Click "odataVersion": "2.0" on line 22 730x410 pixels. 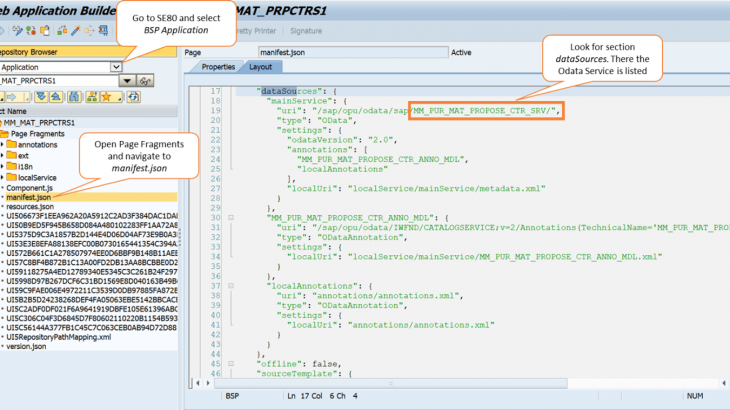coord(340,140)
